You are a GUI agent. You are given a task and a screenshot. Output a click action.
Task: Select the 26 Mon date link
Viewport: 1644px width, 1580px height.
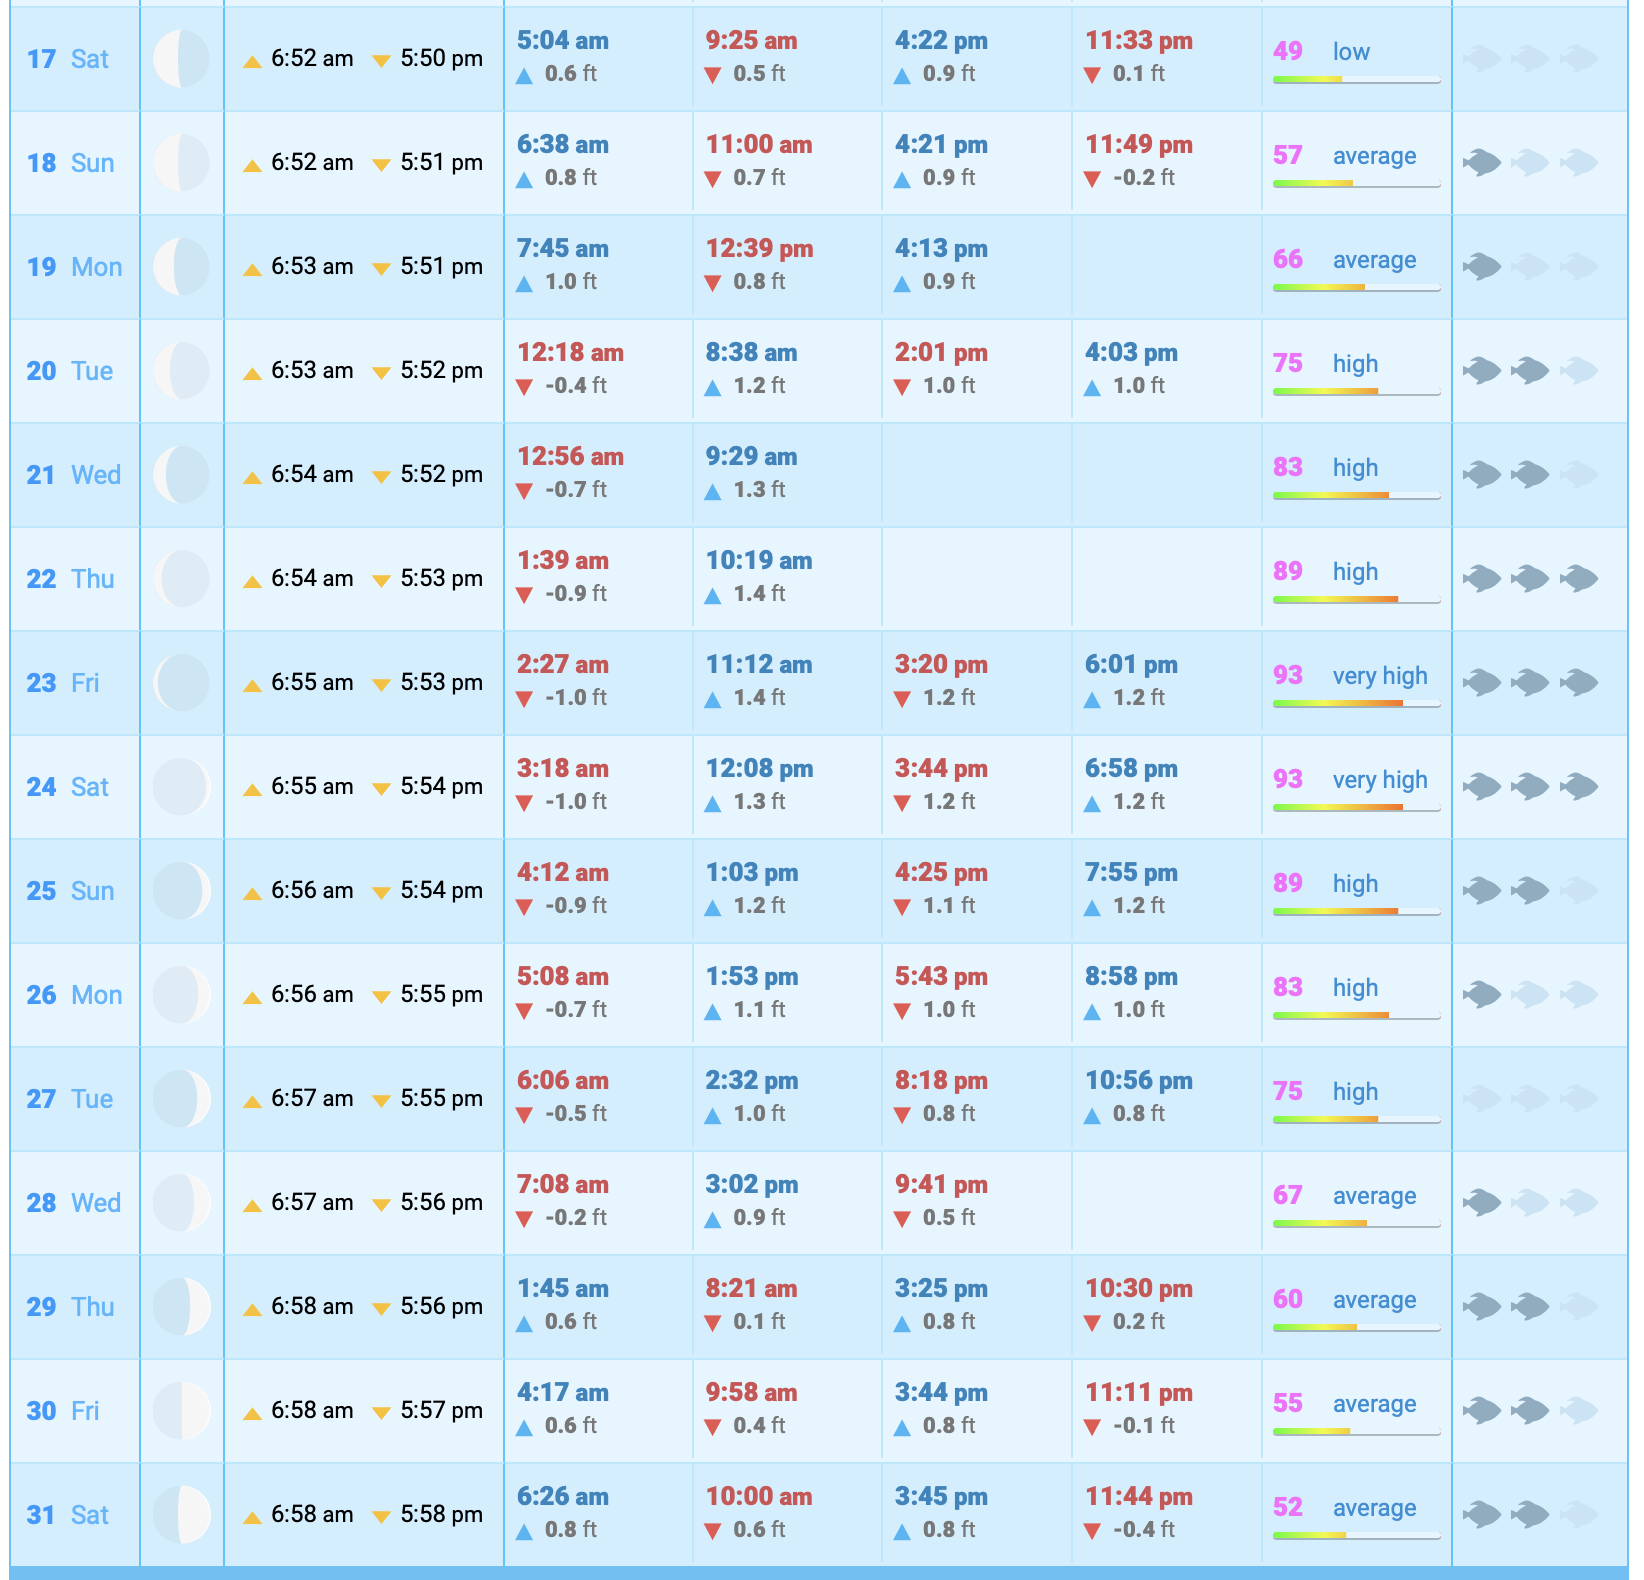74,995
